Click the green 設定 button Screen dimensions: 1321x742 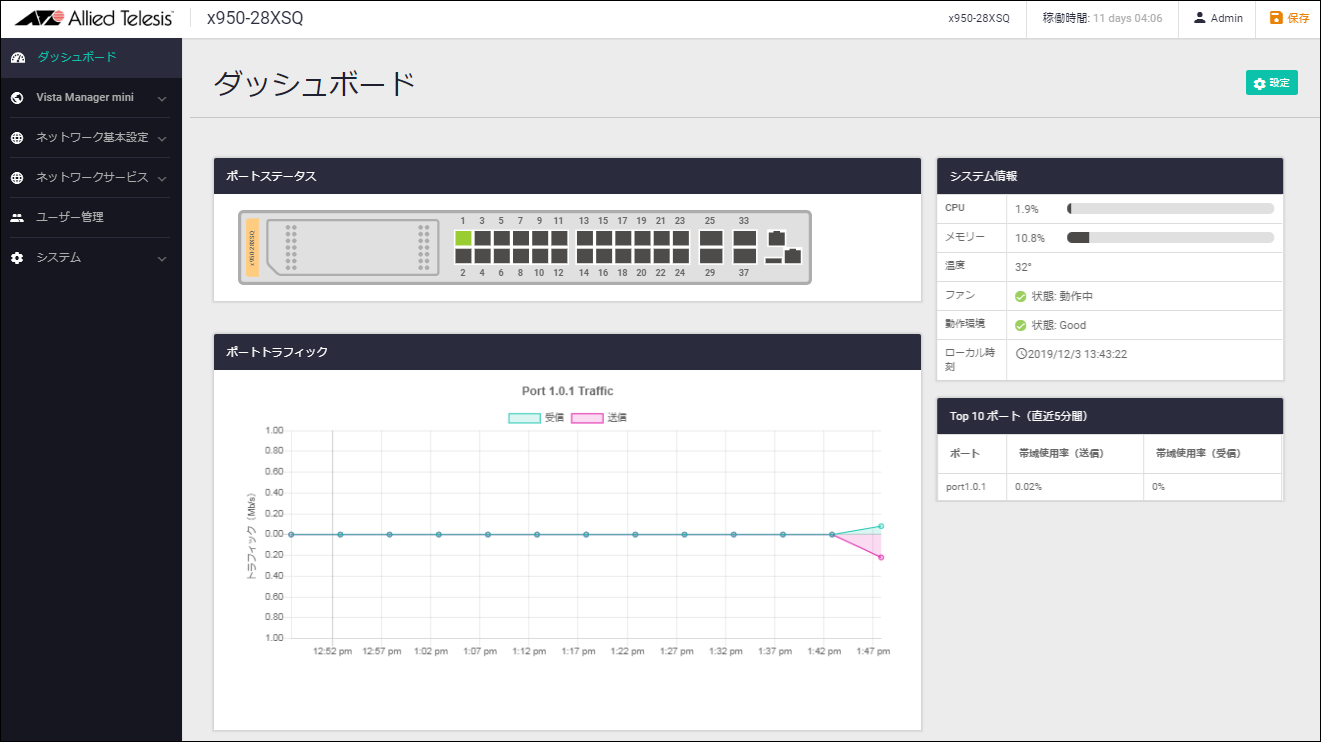click(x=1271, y=83)
